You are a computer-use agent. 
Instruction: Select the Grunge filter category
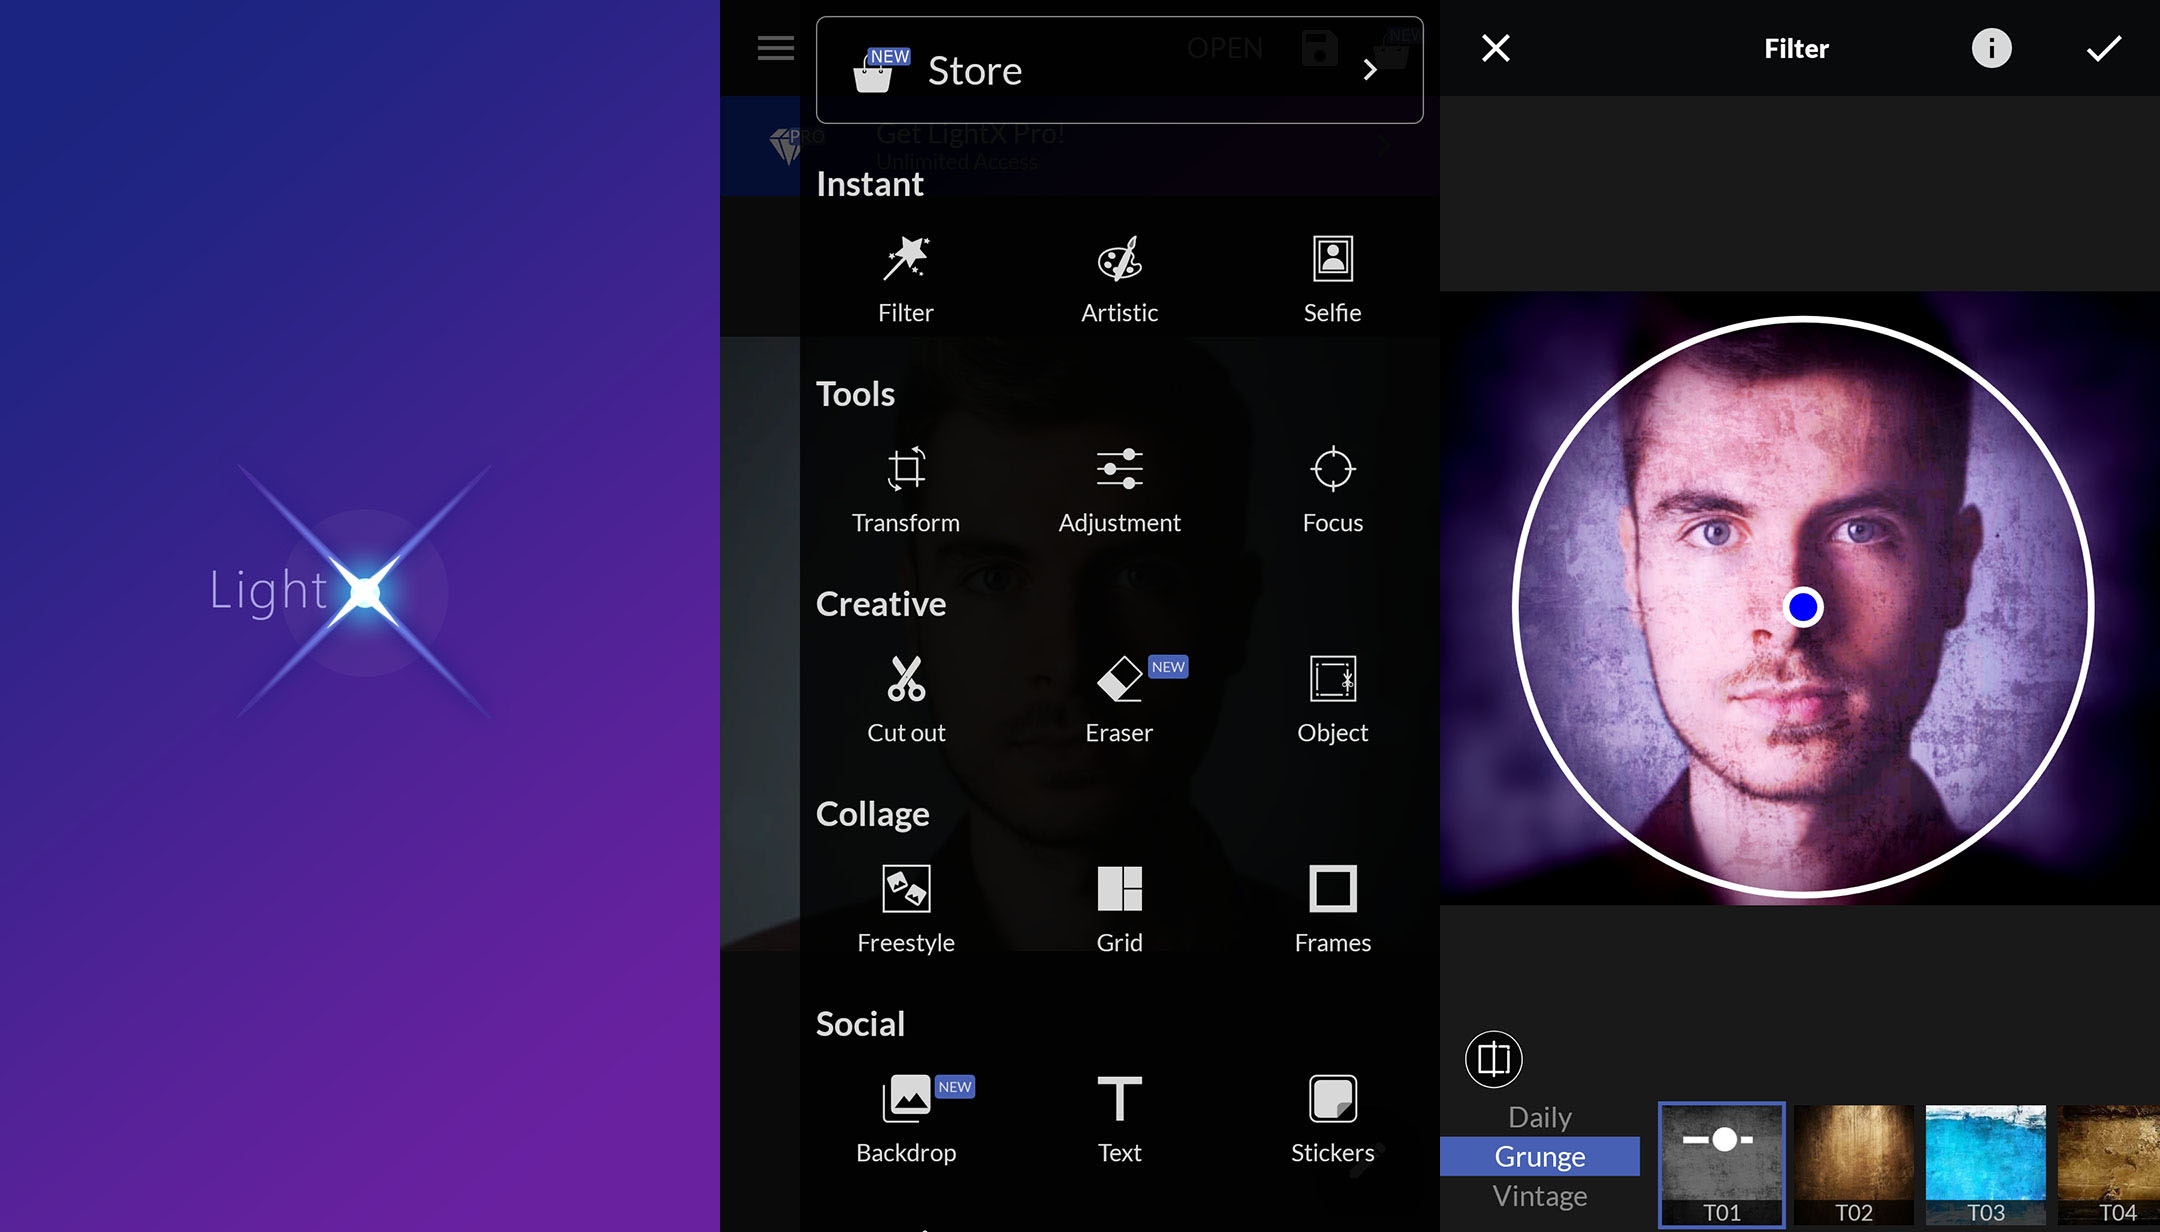click(1539, 1157)
